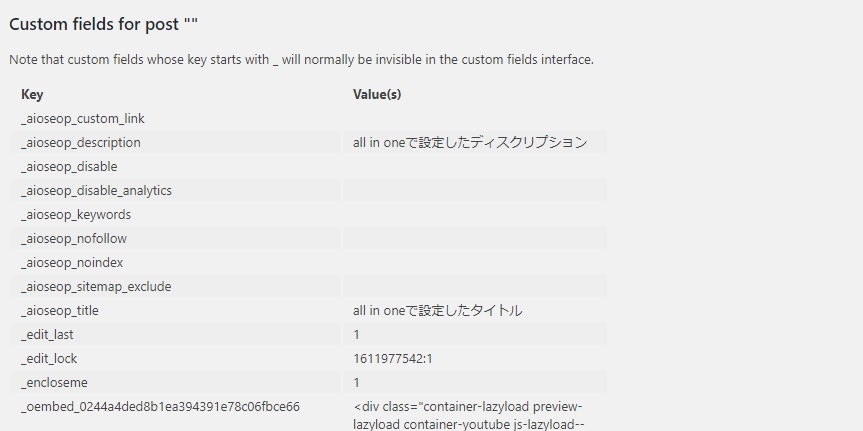The width and height of the screenshot is (863, 431).
Task: Click the _edit_last key
Action: (x=47, y=335)
